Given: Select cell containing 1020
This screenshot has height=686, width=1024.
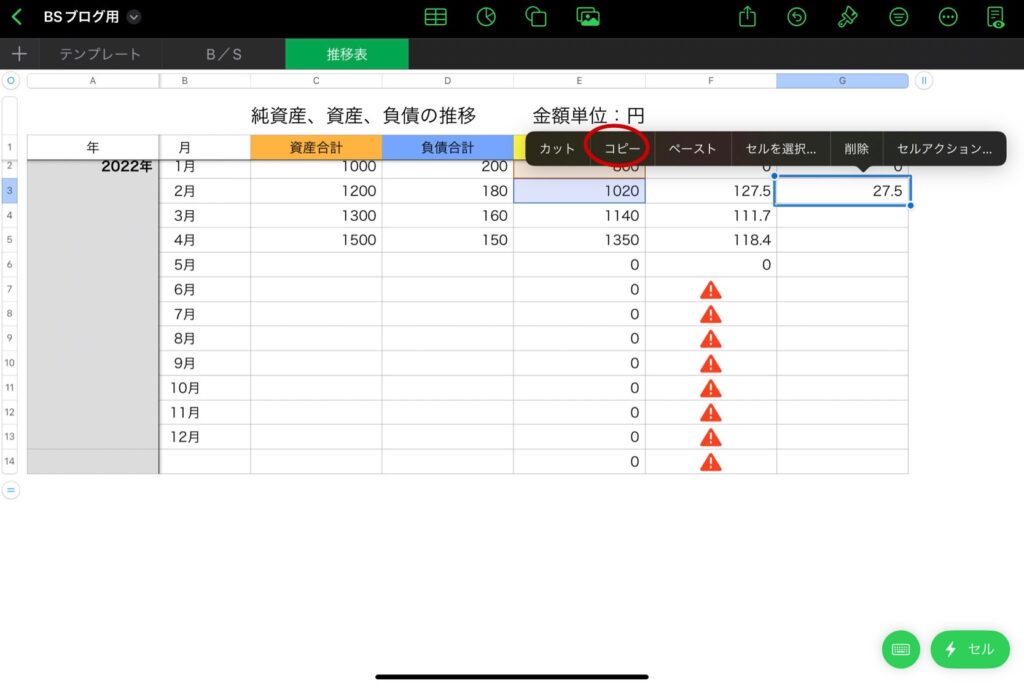Looking at the screenshot, I should click(x=579, y=191).
